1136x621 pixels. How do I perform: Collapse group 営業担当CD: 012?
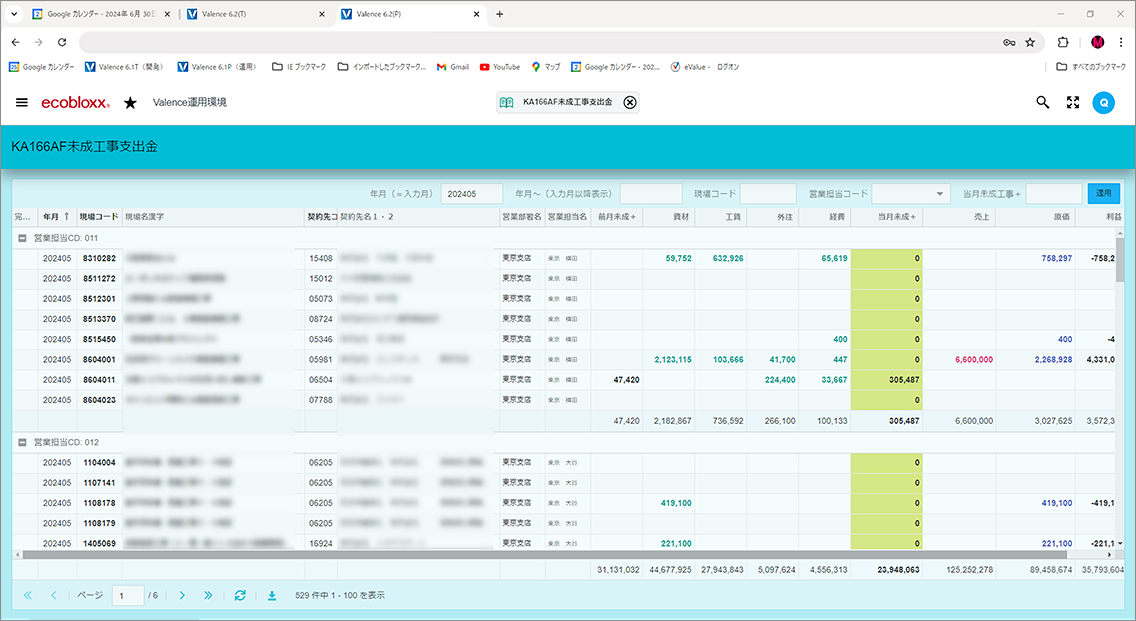coord(22,442)
